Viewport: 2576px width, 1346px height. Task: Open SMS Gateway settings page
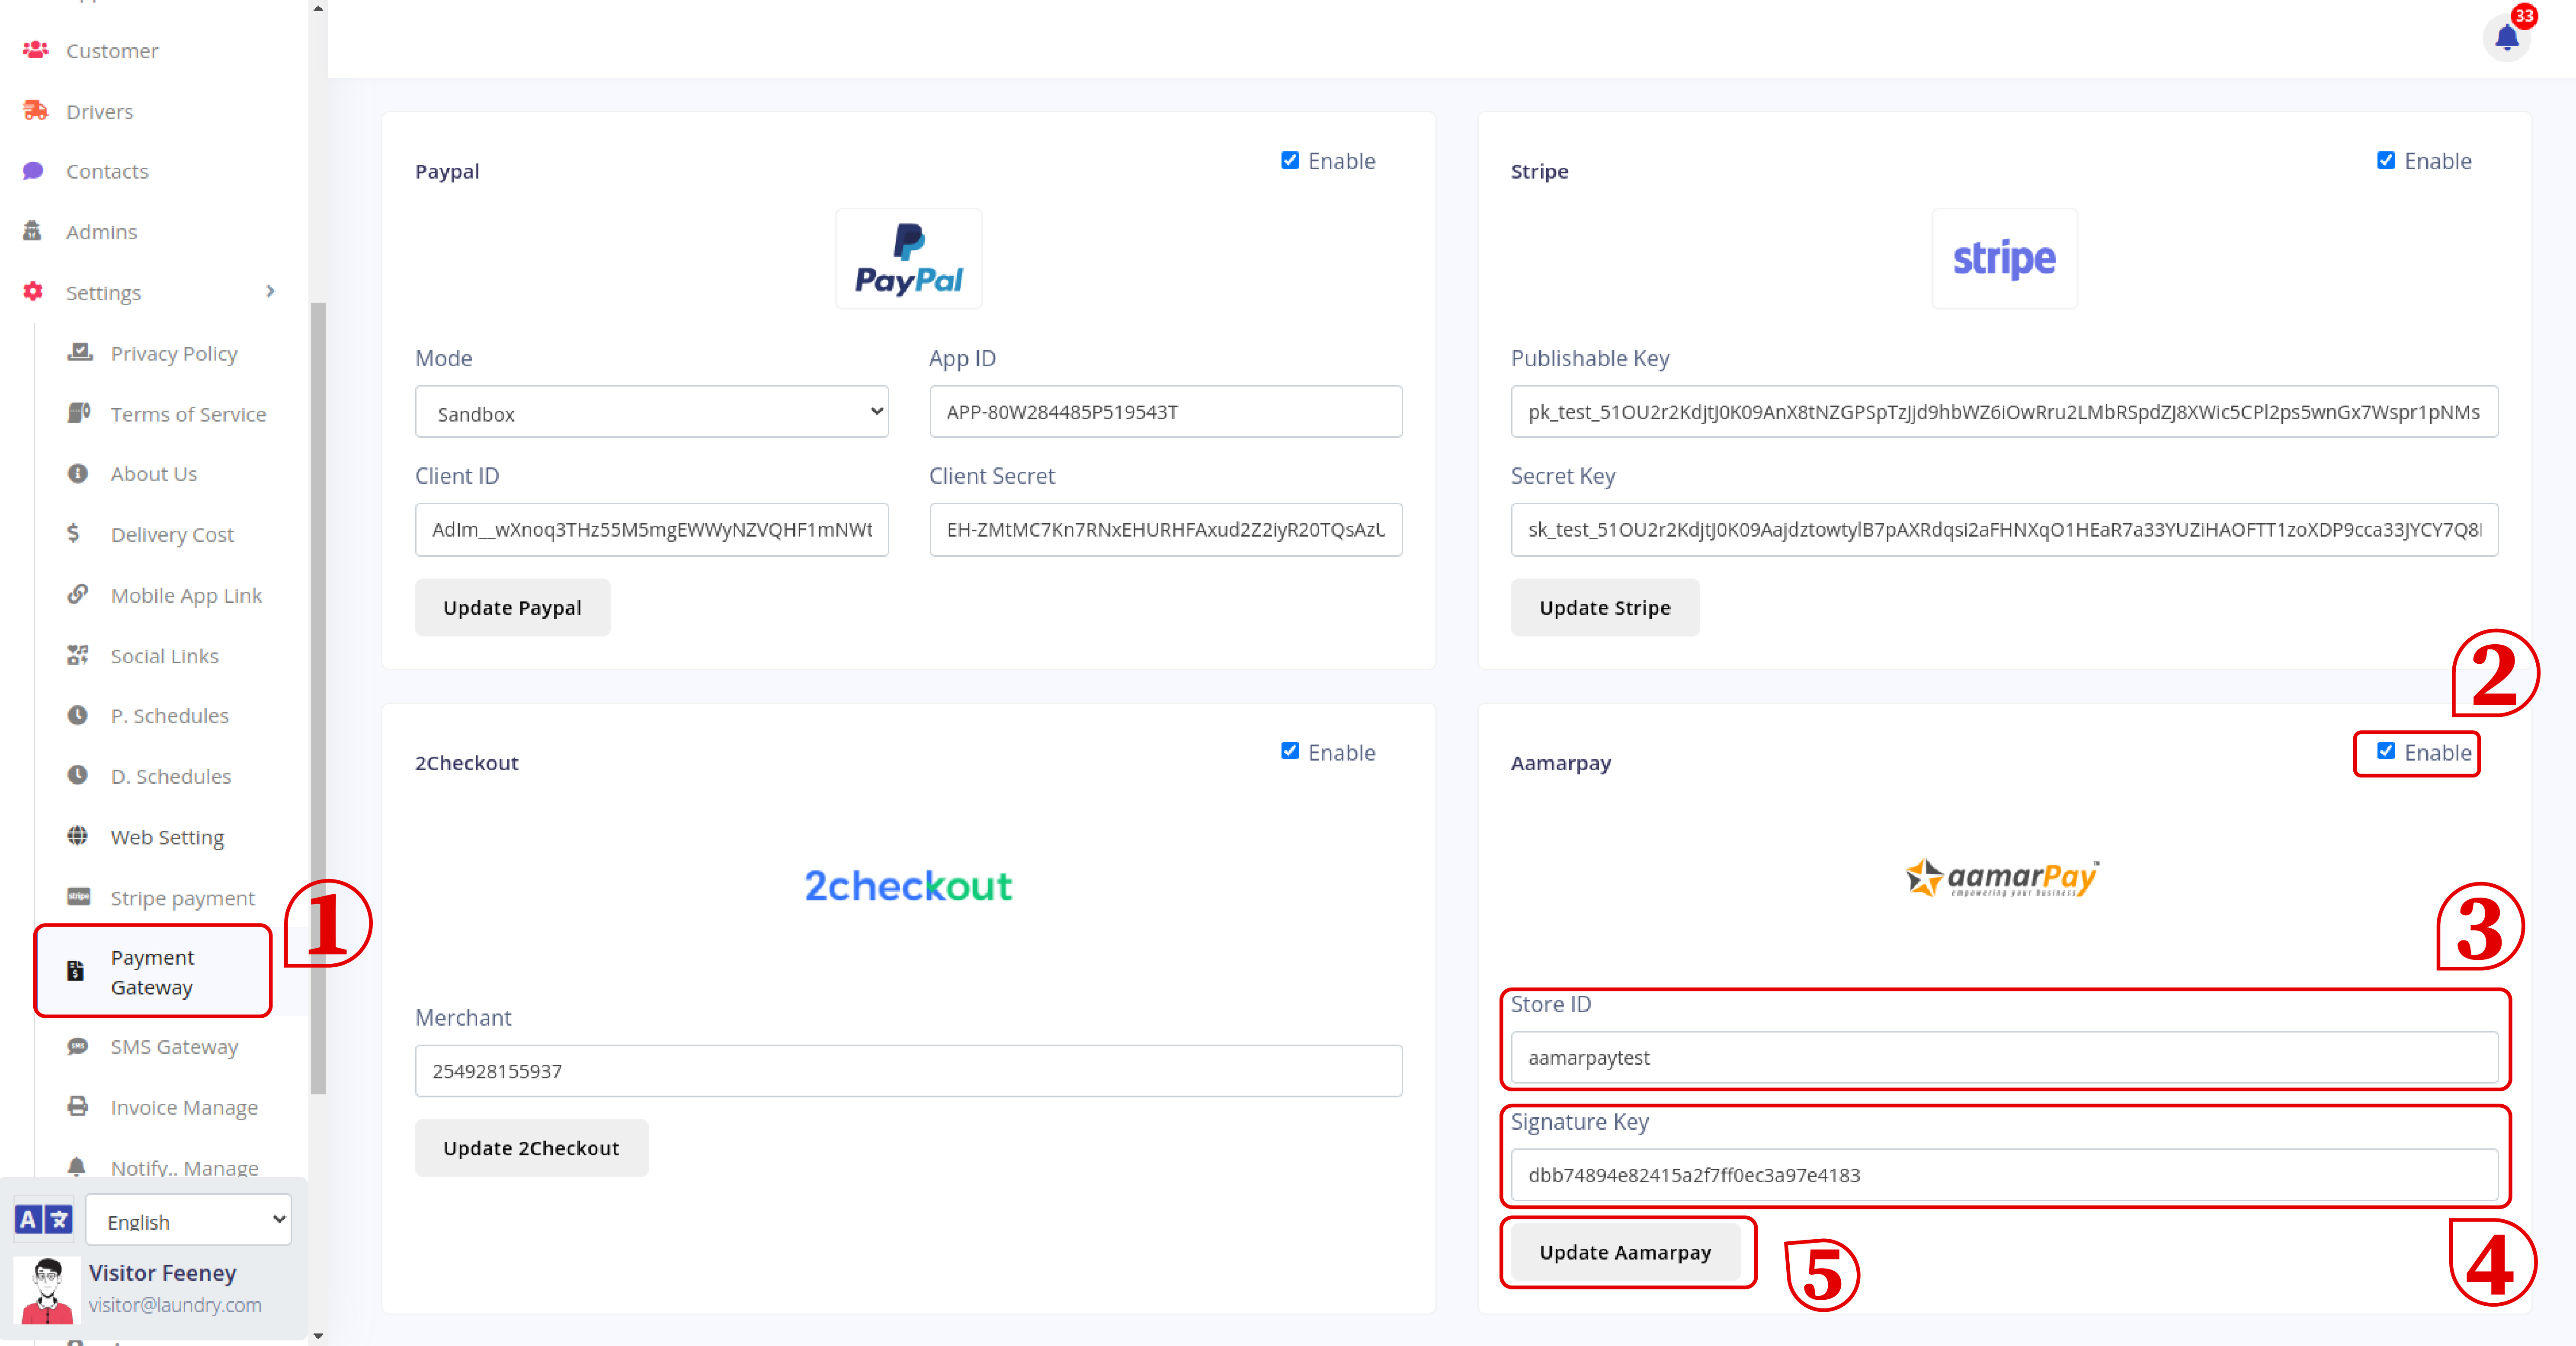click(x=174, y=1047)
